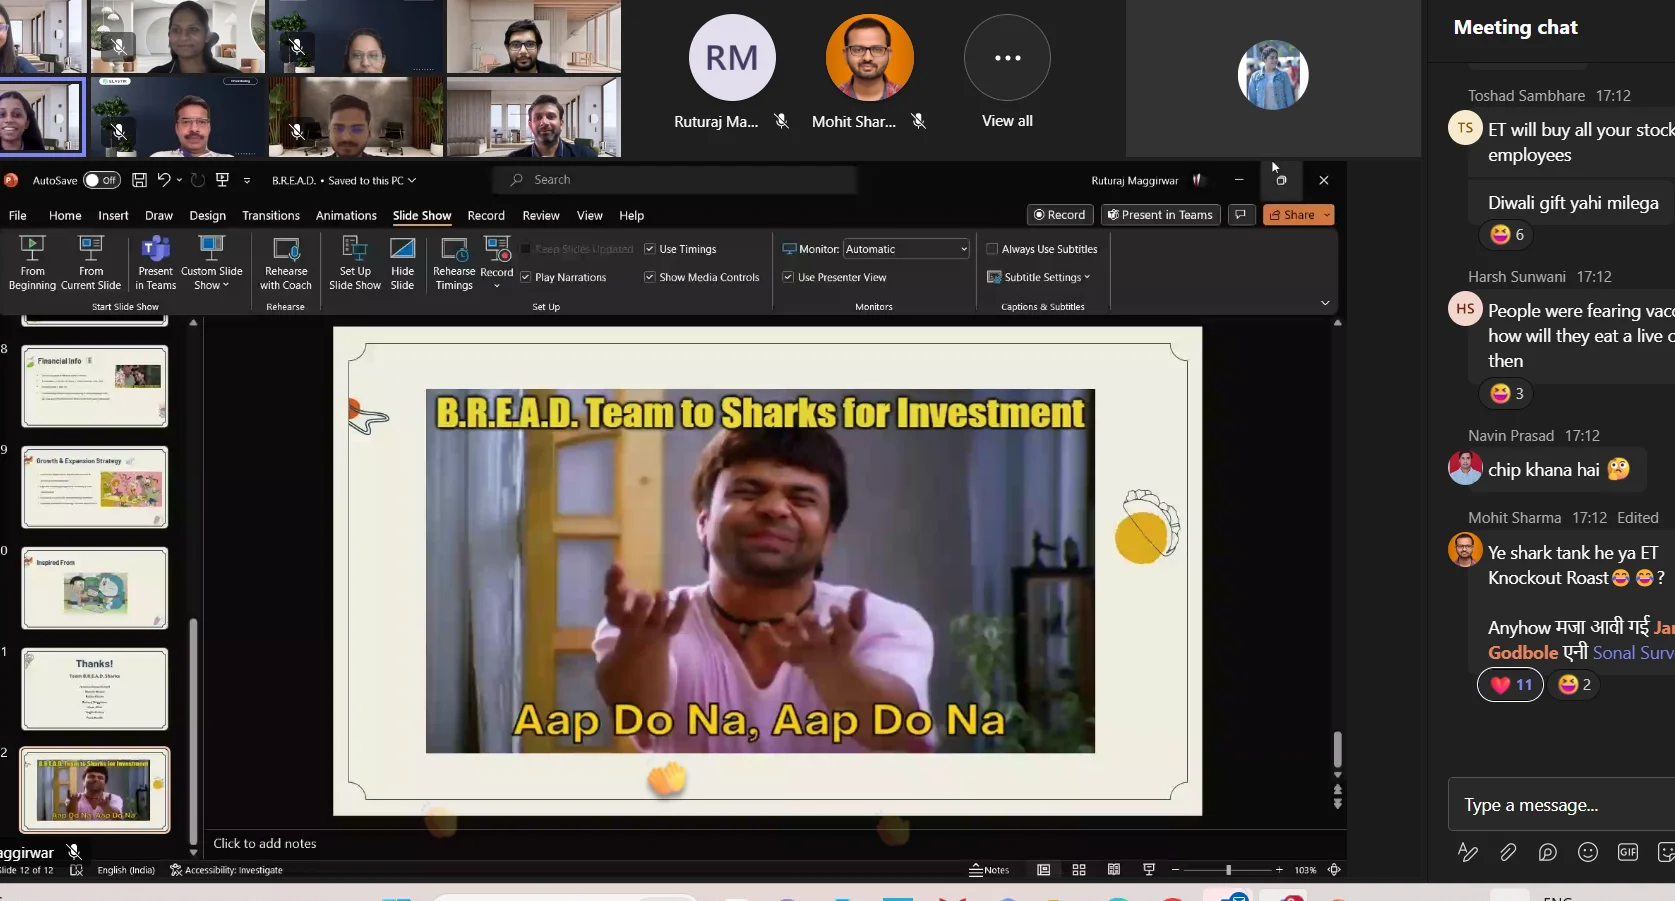Open Subtitle Settings dropdown
Viewport: 1675px width, 901px height.
(1038, 277)
